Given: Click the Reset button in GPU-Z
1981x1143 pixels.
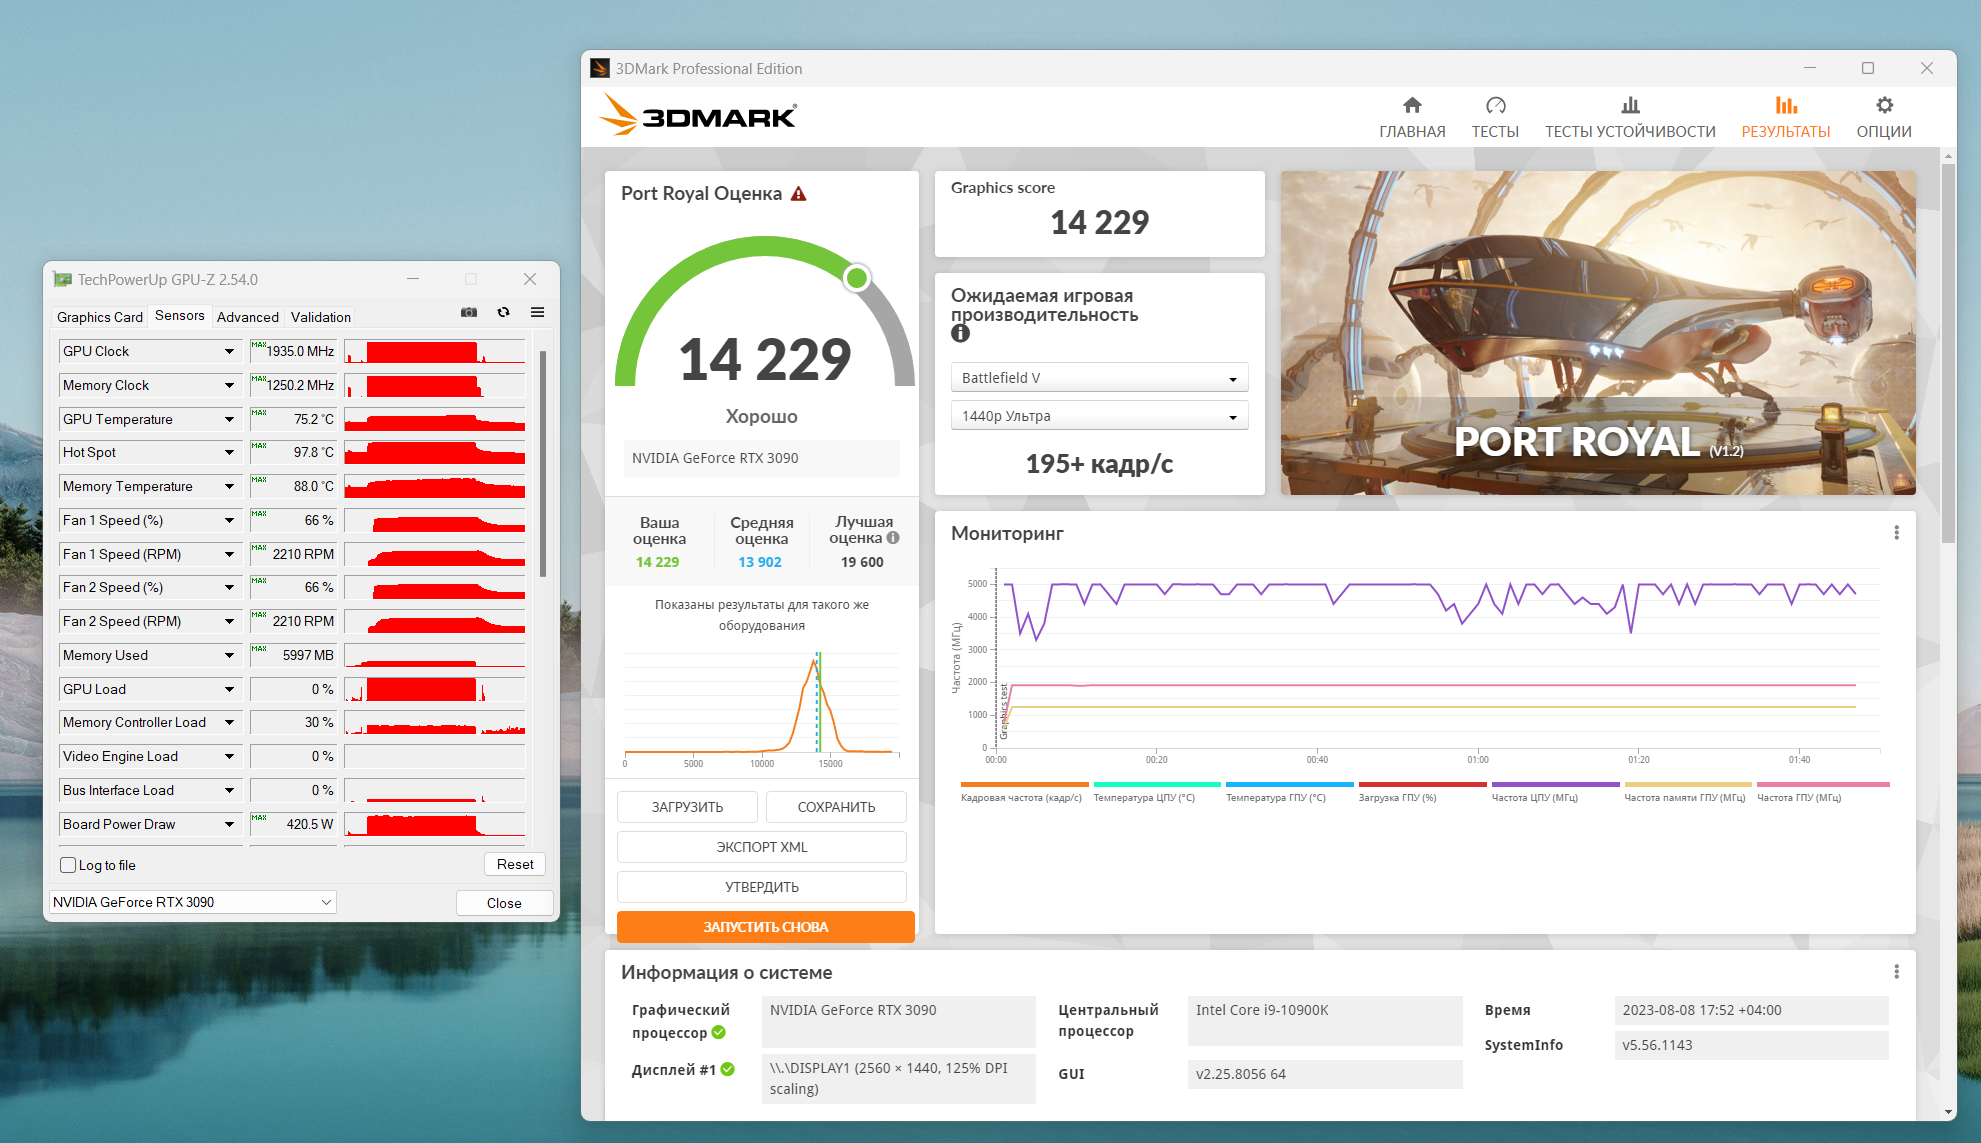Looking at the screenshot, I should (515, 864).
